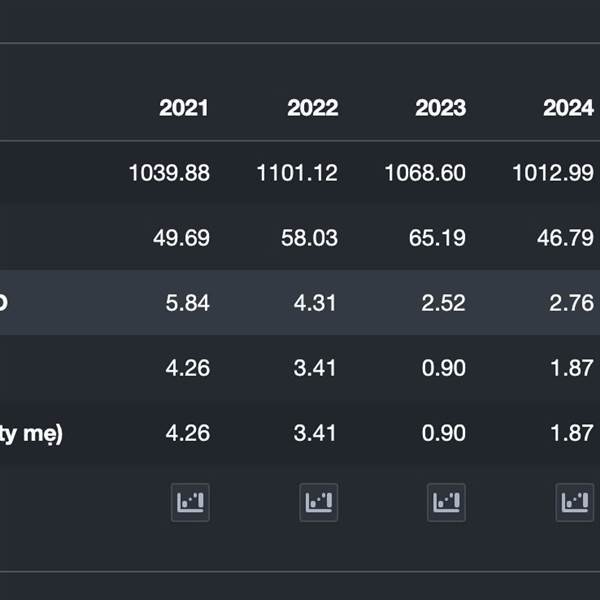The width and height of the screenshot is (600, 600).
Task: Click the row label ending in "ty mẹ)"
Action: tap(32, 433)
